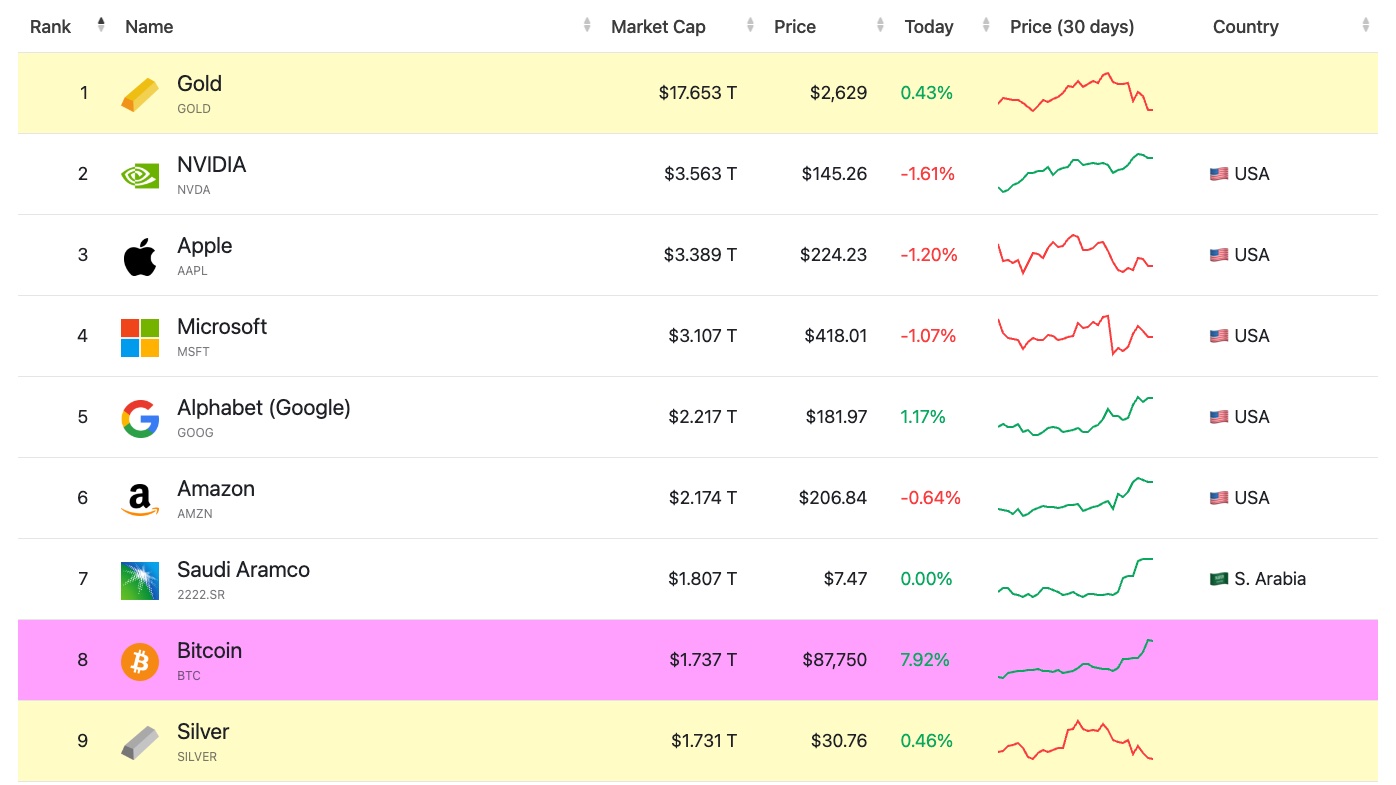Viewport: 1396px width, 785px height.
Task: View Gold 30-day price chart
Action: pyautogui.click(x=1075, y=92)
